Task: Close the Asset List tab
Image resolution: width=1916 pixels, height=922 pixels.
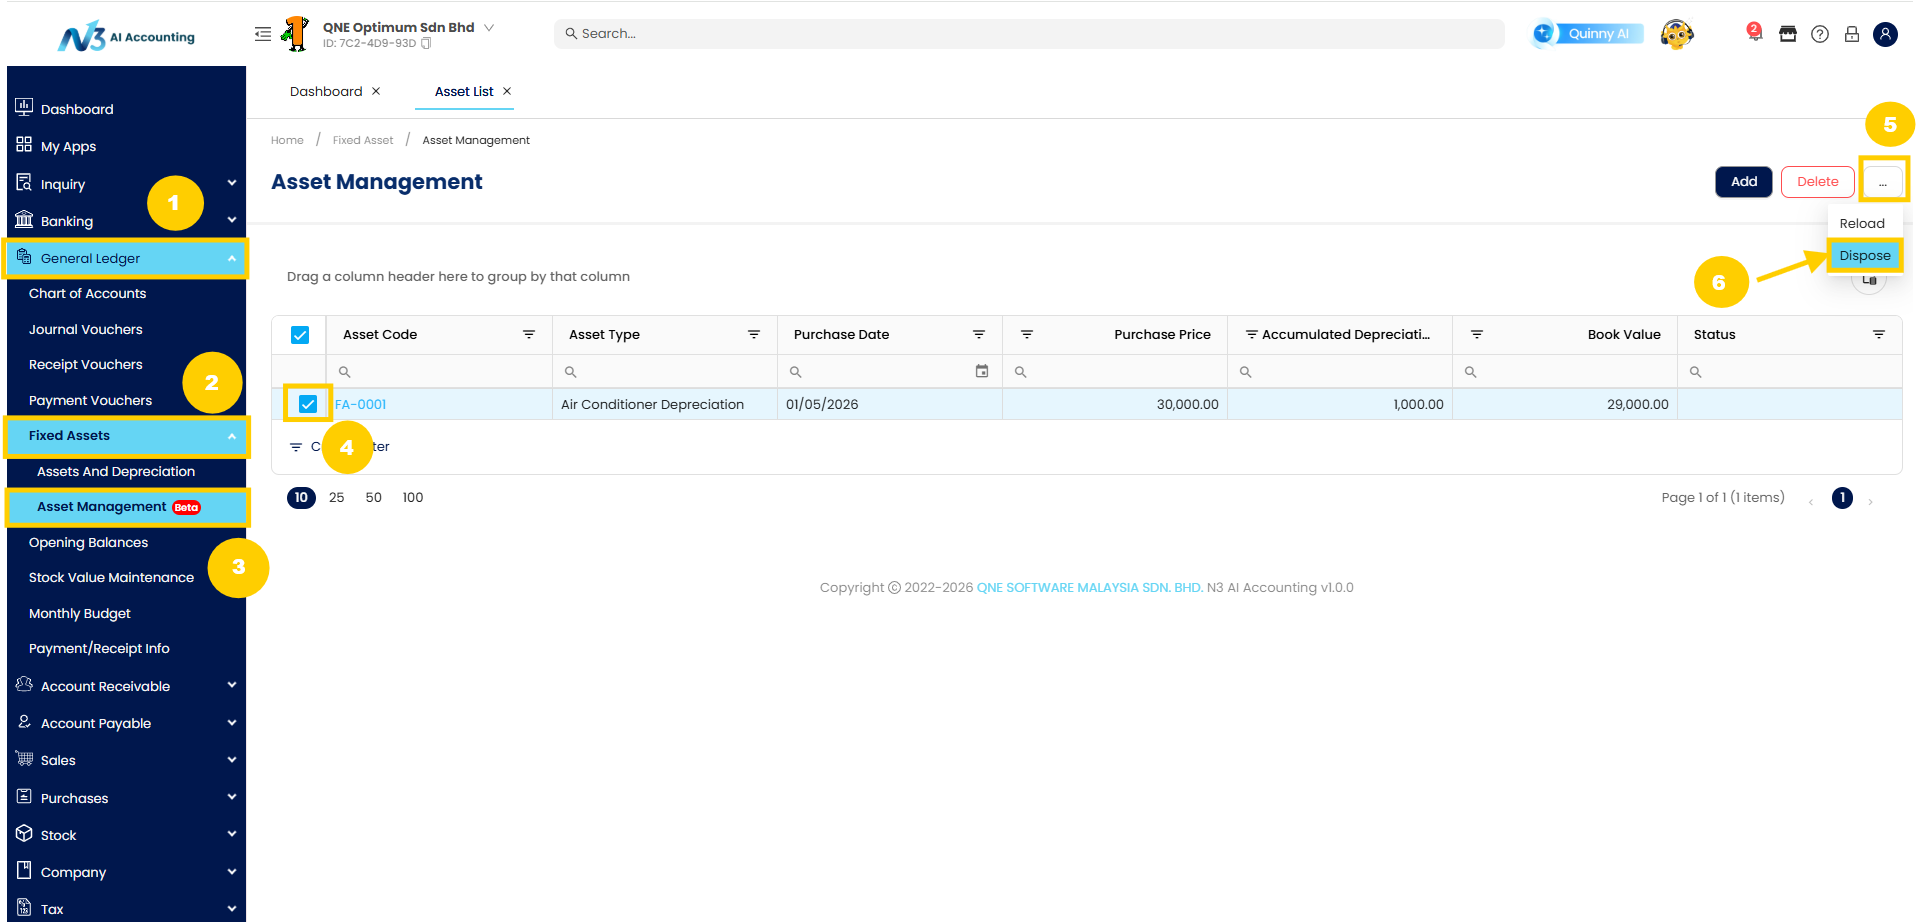Action: pos(507,91)
